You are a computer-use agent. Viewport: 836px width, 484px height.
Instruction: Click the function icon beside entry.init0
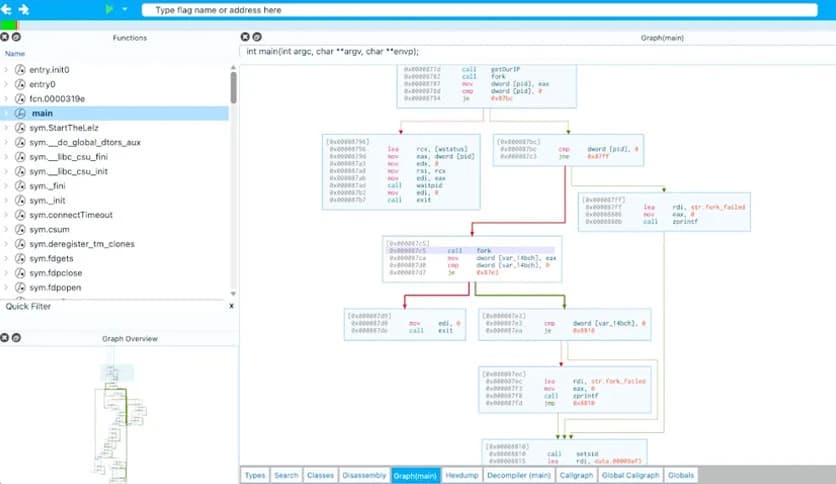point(20,69)
